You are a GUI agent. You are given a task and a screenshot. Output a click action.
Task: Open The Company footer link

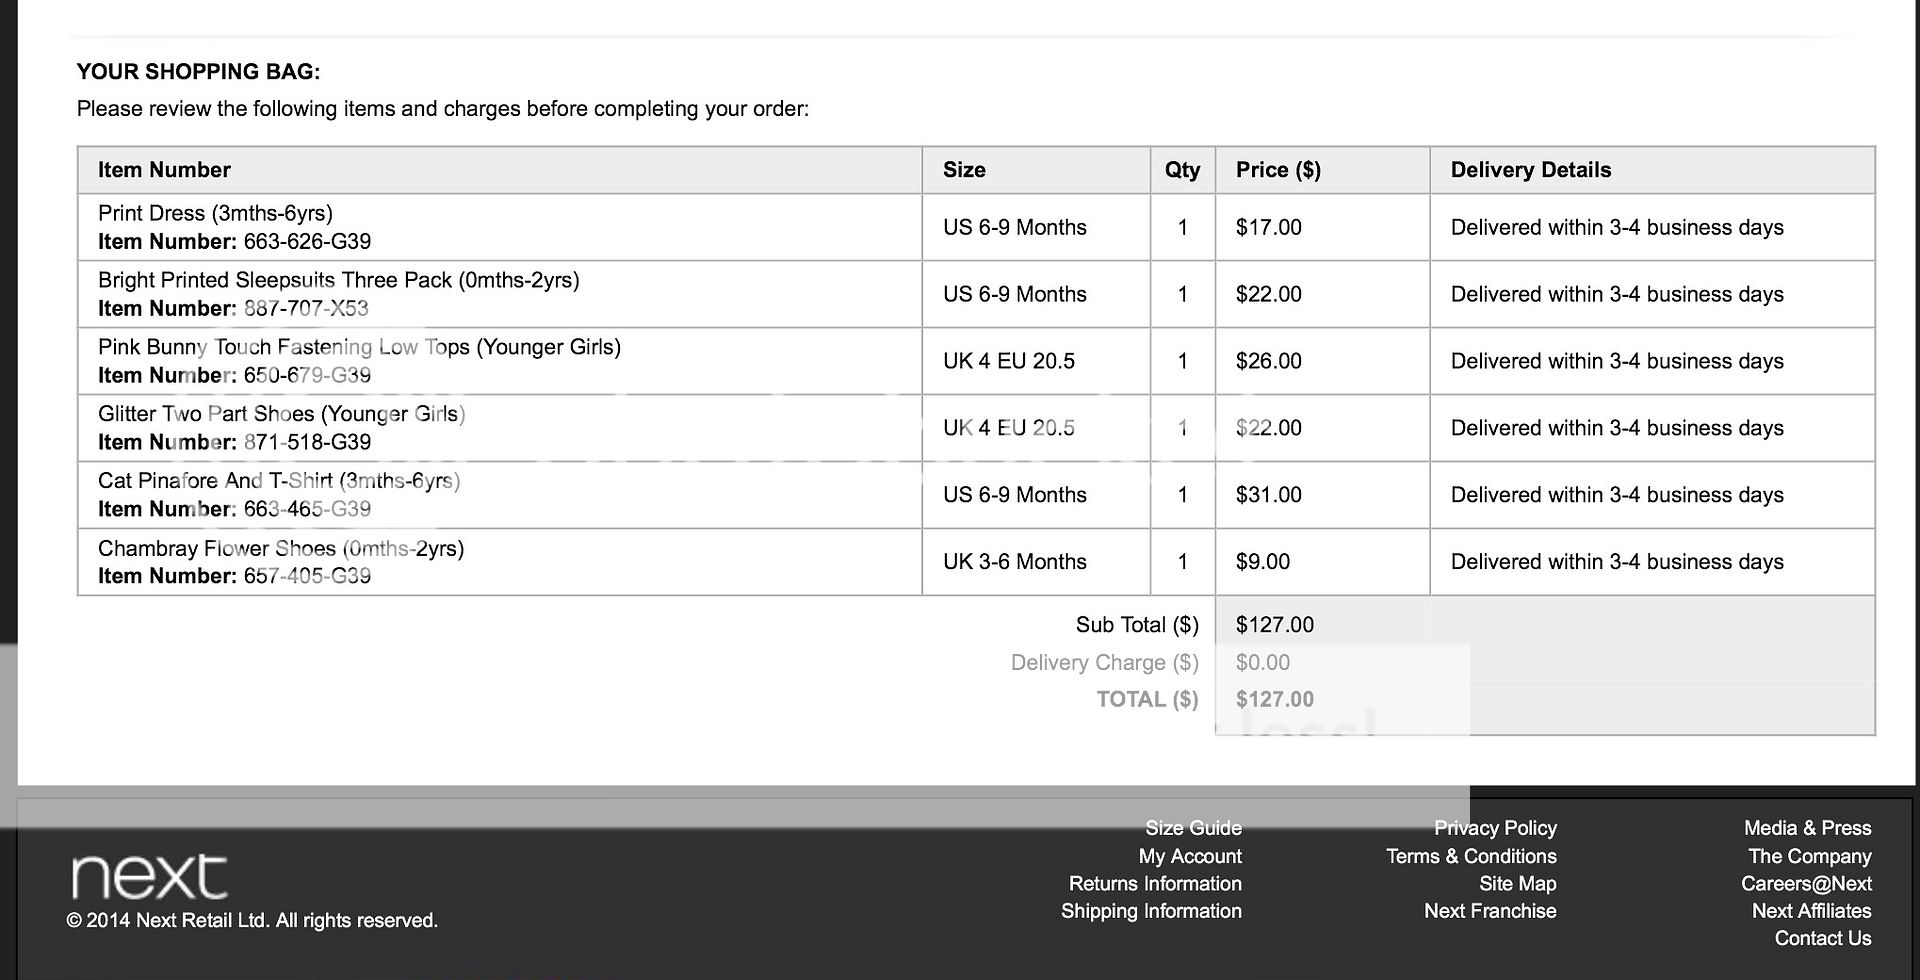(1809, 856)
